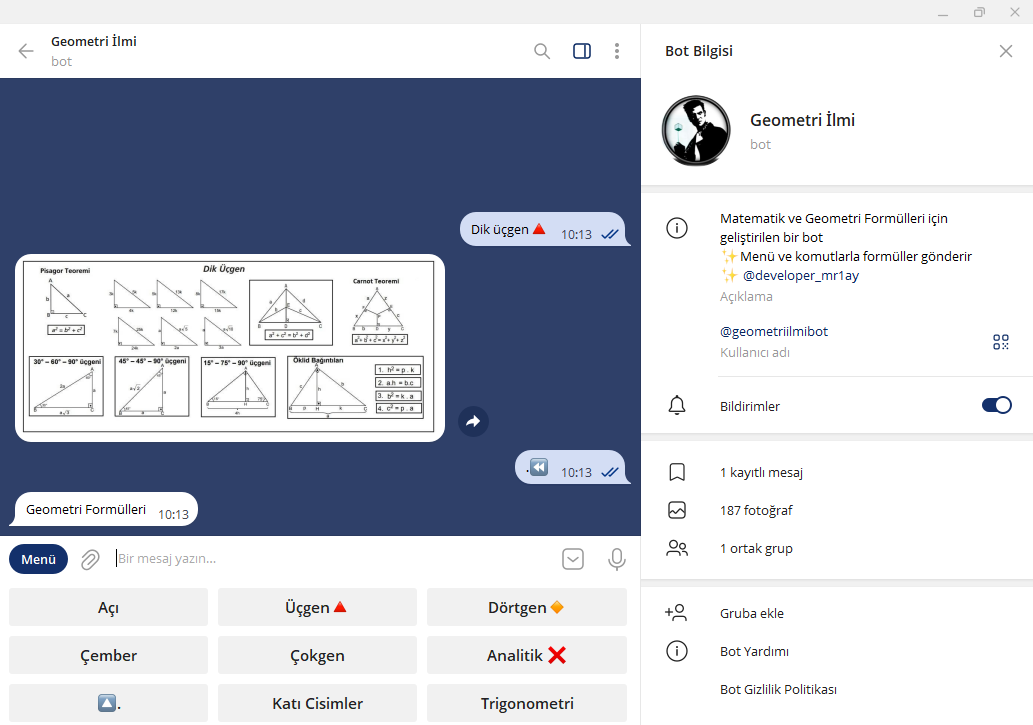
Task: Click the people icon beside ortak grup
Action: pos(677,548)
